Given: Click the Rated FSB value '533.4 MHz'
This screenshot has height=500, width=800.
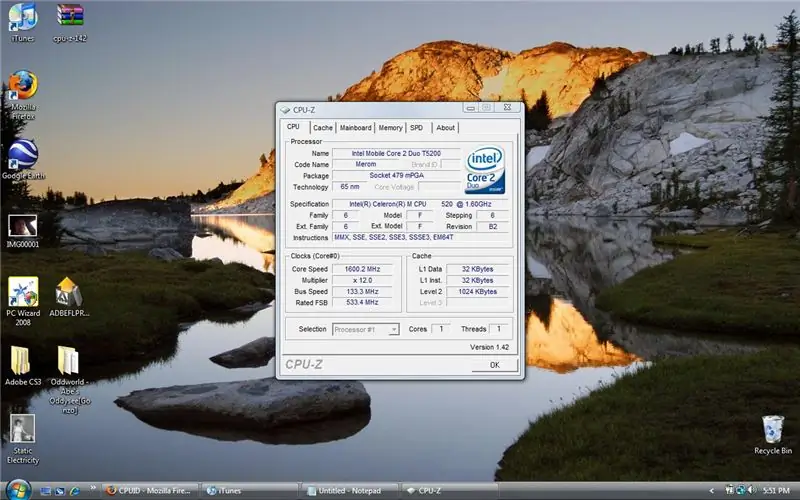Looking at the screenshot, I should (362, 303).
